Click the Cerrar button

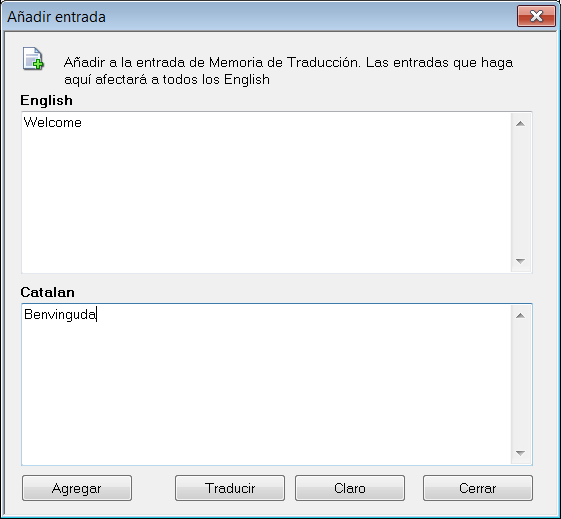(478, 488)
